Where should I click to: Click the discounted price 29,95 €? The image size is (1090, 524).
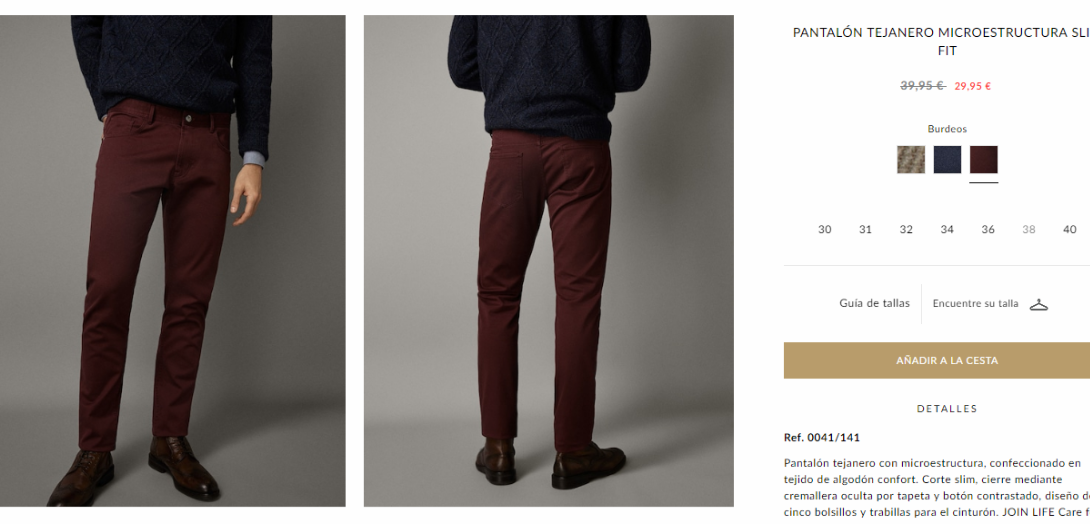point(973,86)
